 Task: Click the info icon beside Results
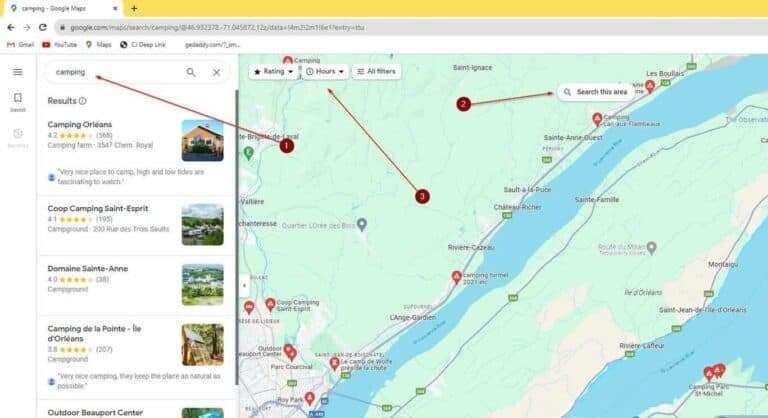[83, 101]
